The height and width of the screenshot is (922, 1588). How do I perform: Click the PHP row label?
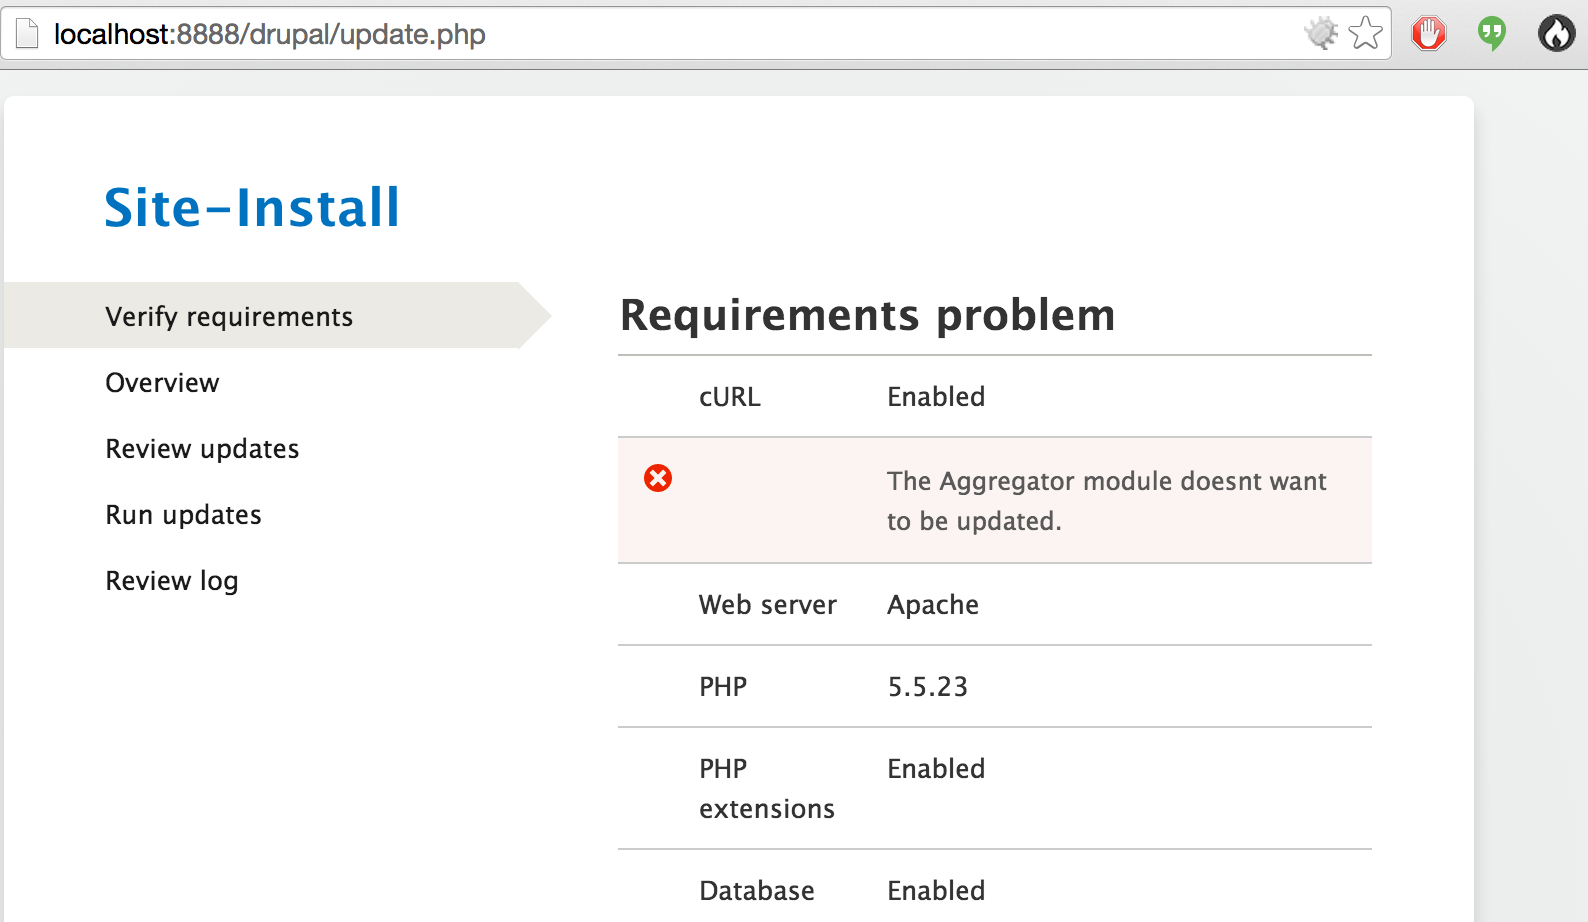pos(723,686)
